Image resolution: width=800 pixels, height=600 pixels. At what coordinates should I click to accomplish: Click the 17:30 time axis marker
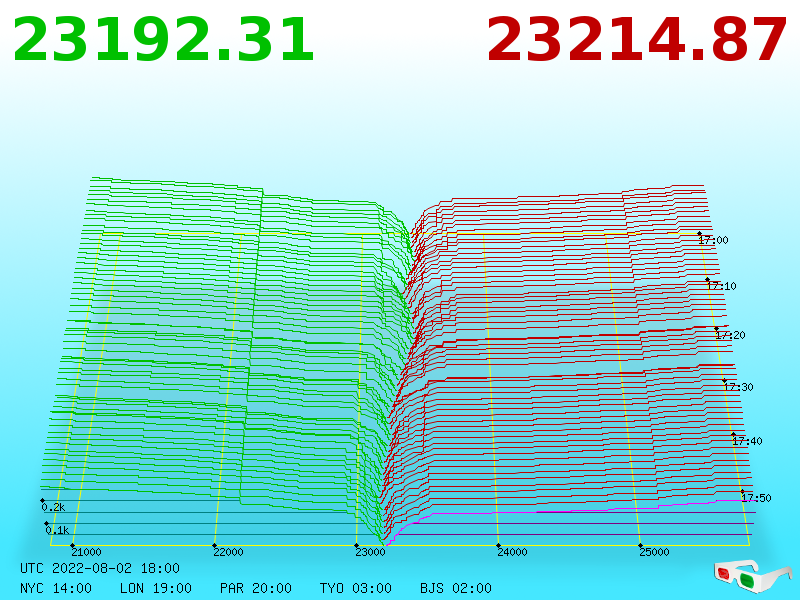pos(738,387)
